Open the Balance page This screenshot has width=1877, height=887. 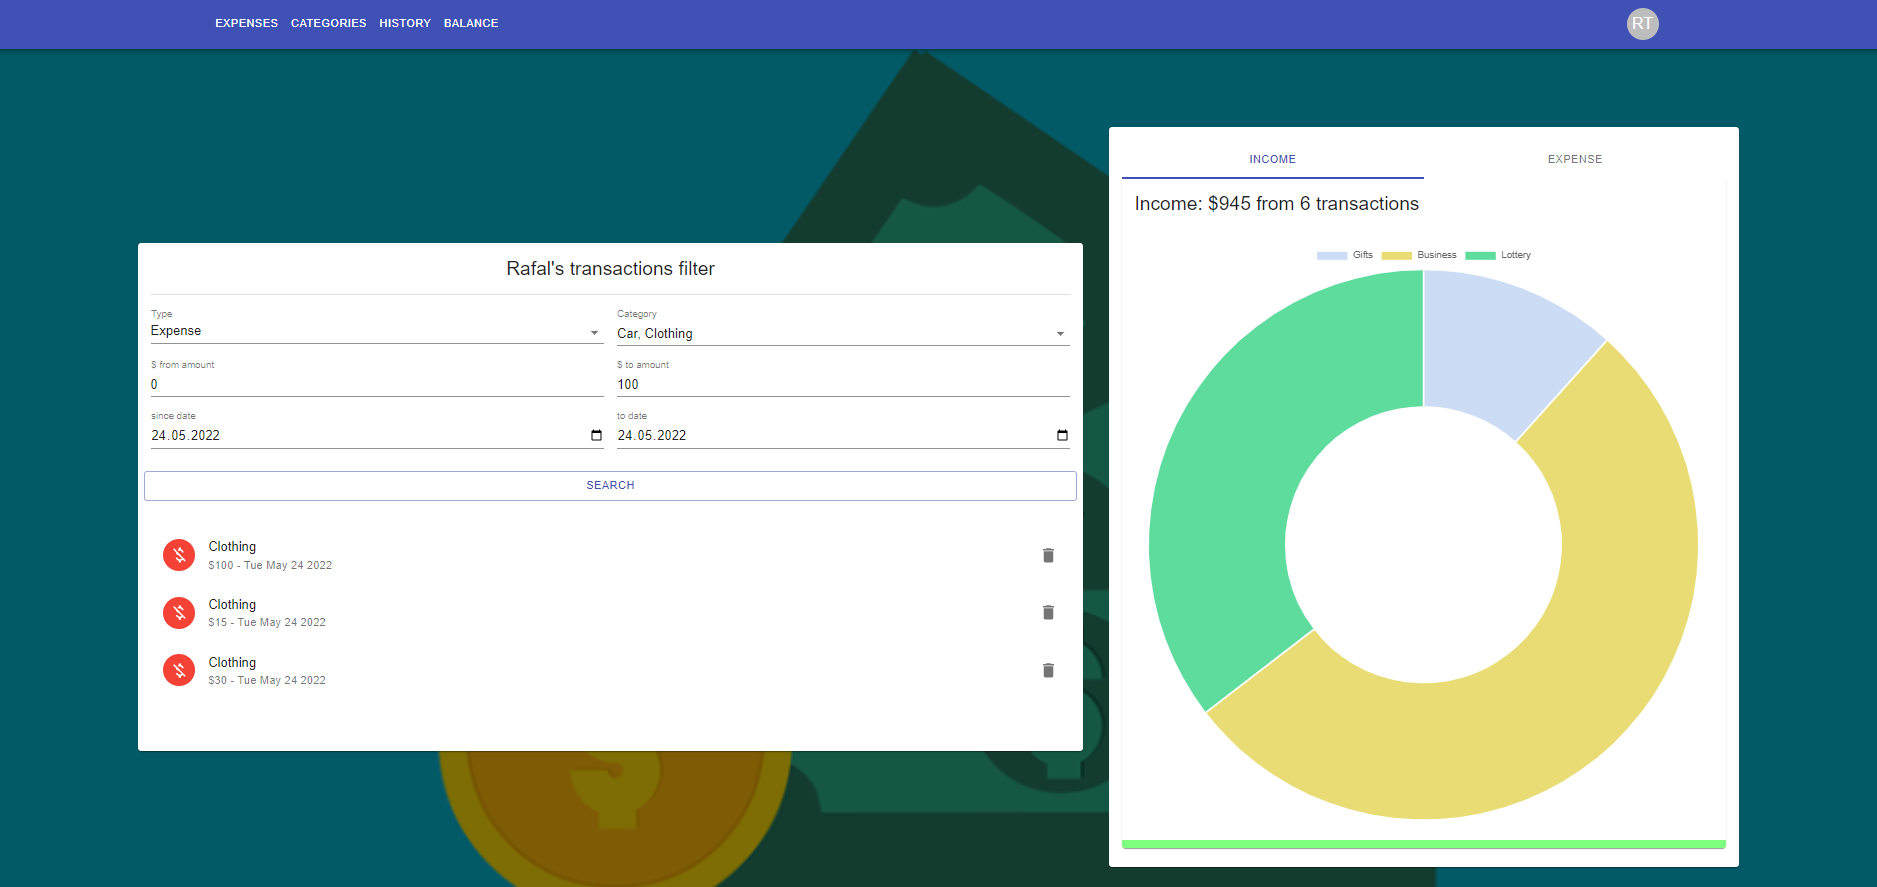pos(471,23)
